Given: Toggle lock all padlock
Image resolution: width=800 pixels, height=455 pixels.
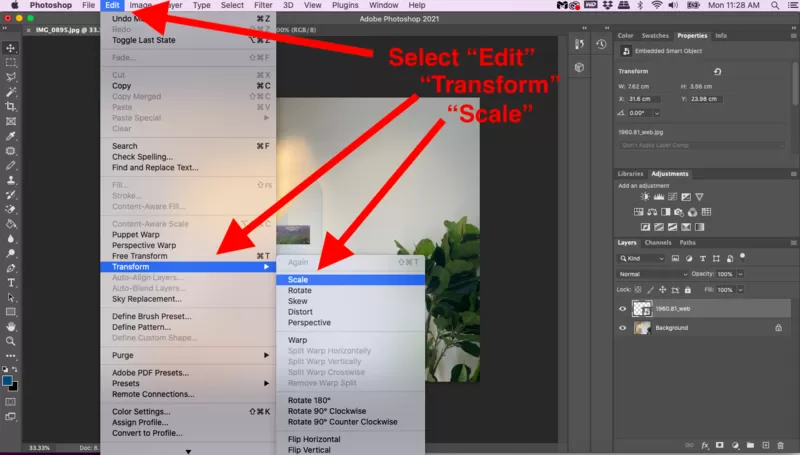Looking at the screenshot, I should click(688, 290).
